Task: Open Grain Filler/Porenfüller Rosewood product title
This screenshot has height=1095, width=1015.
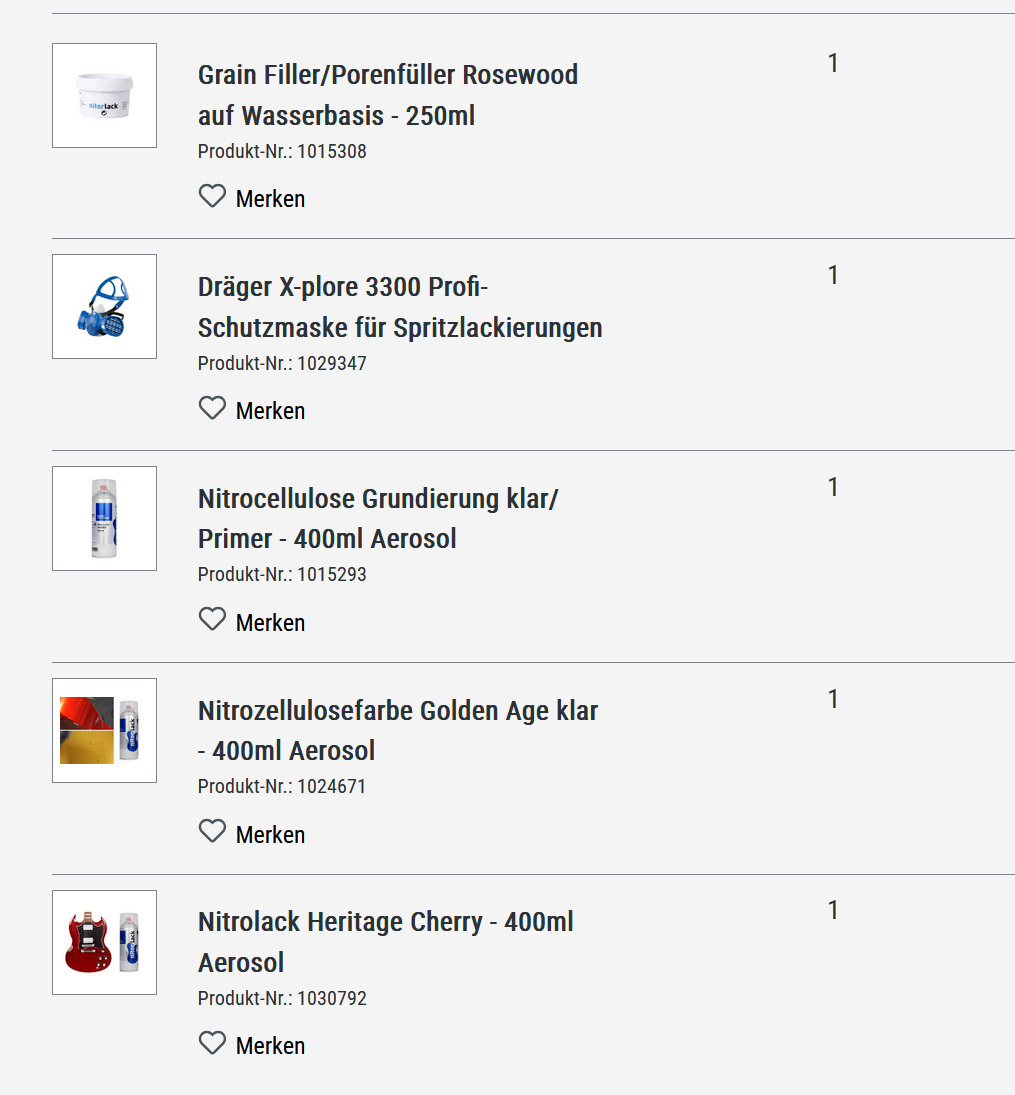Action: pos(388,95)
